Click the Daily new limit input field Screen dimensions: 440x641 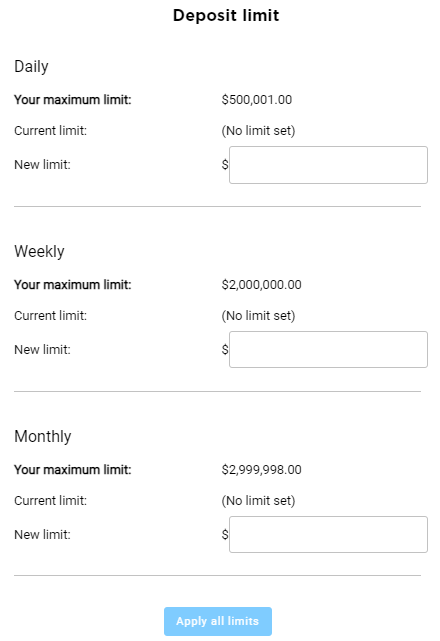coord(328,165)
